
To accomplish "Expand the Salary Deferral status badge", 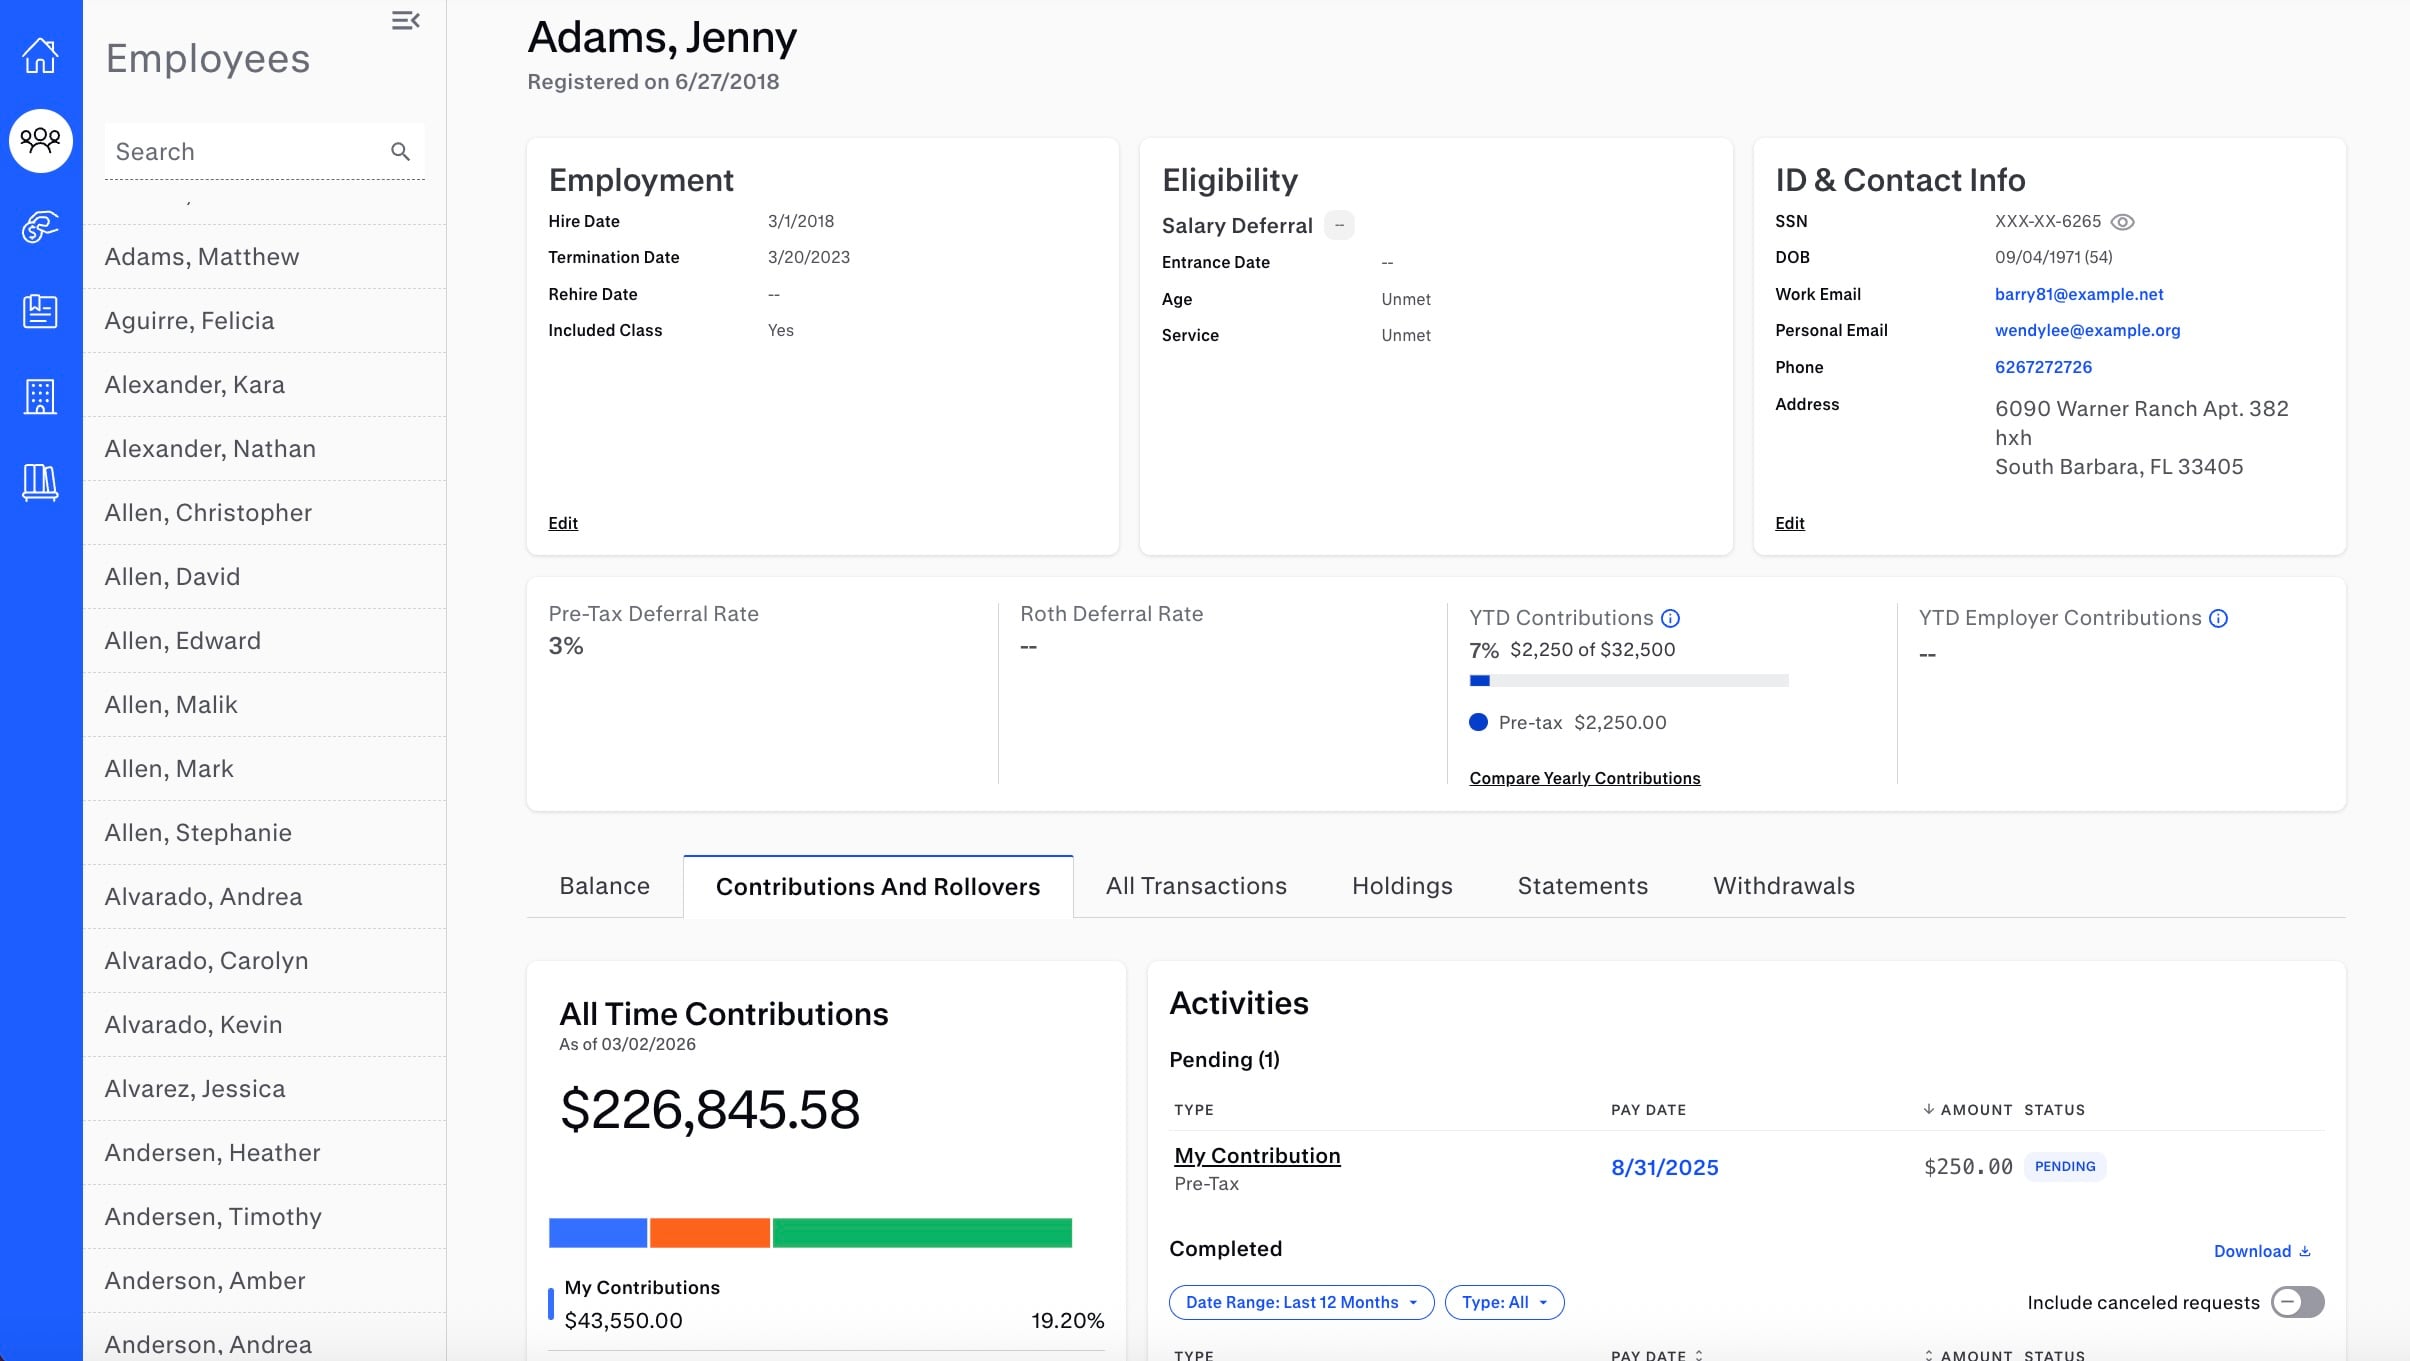I will pyautogui.click(x=1339, y=225).
